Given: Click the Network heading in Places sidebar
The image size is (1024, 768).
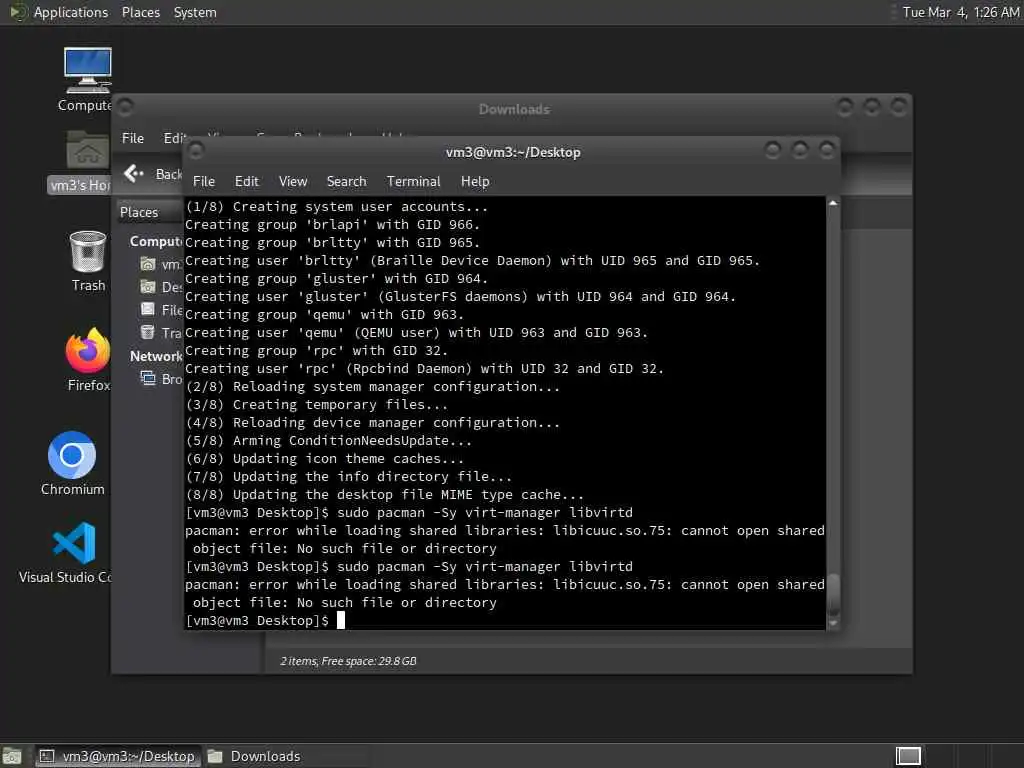Looking at the screenshot, I should click(155, 356).
